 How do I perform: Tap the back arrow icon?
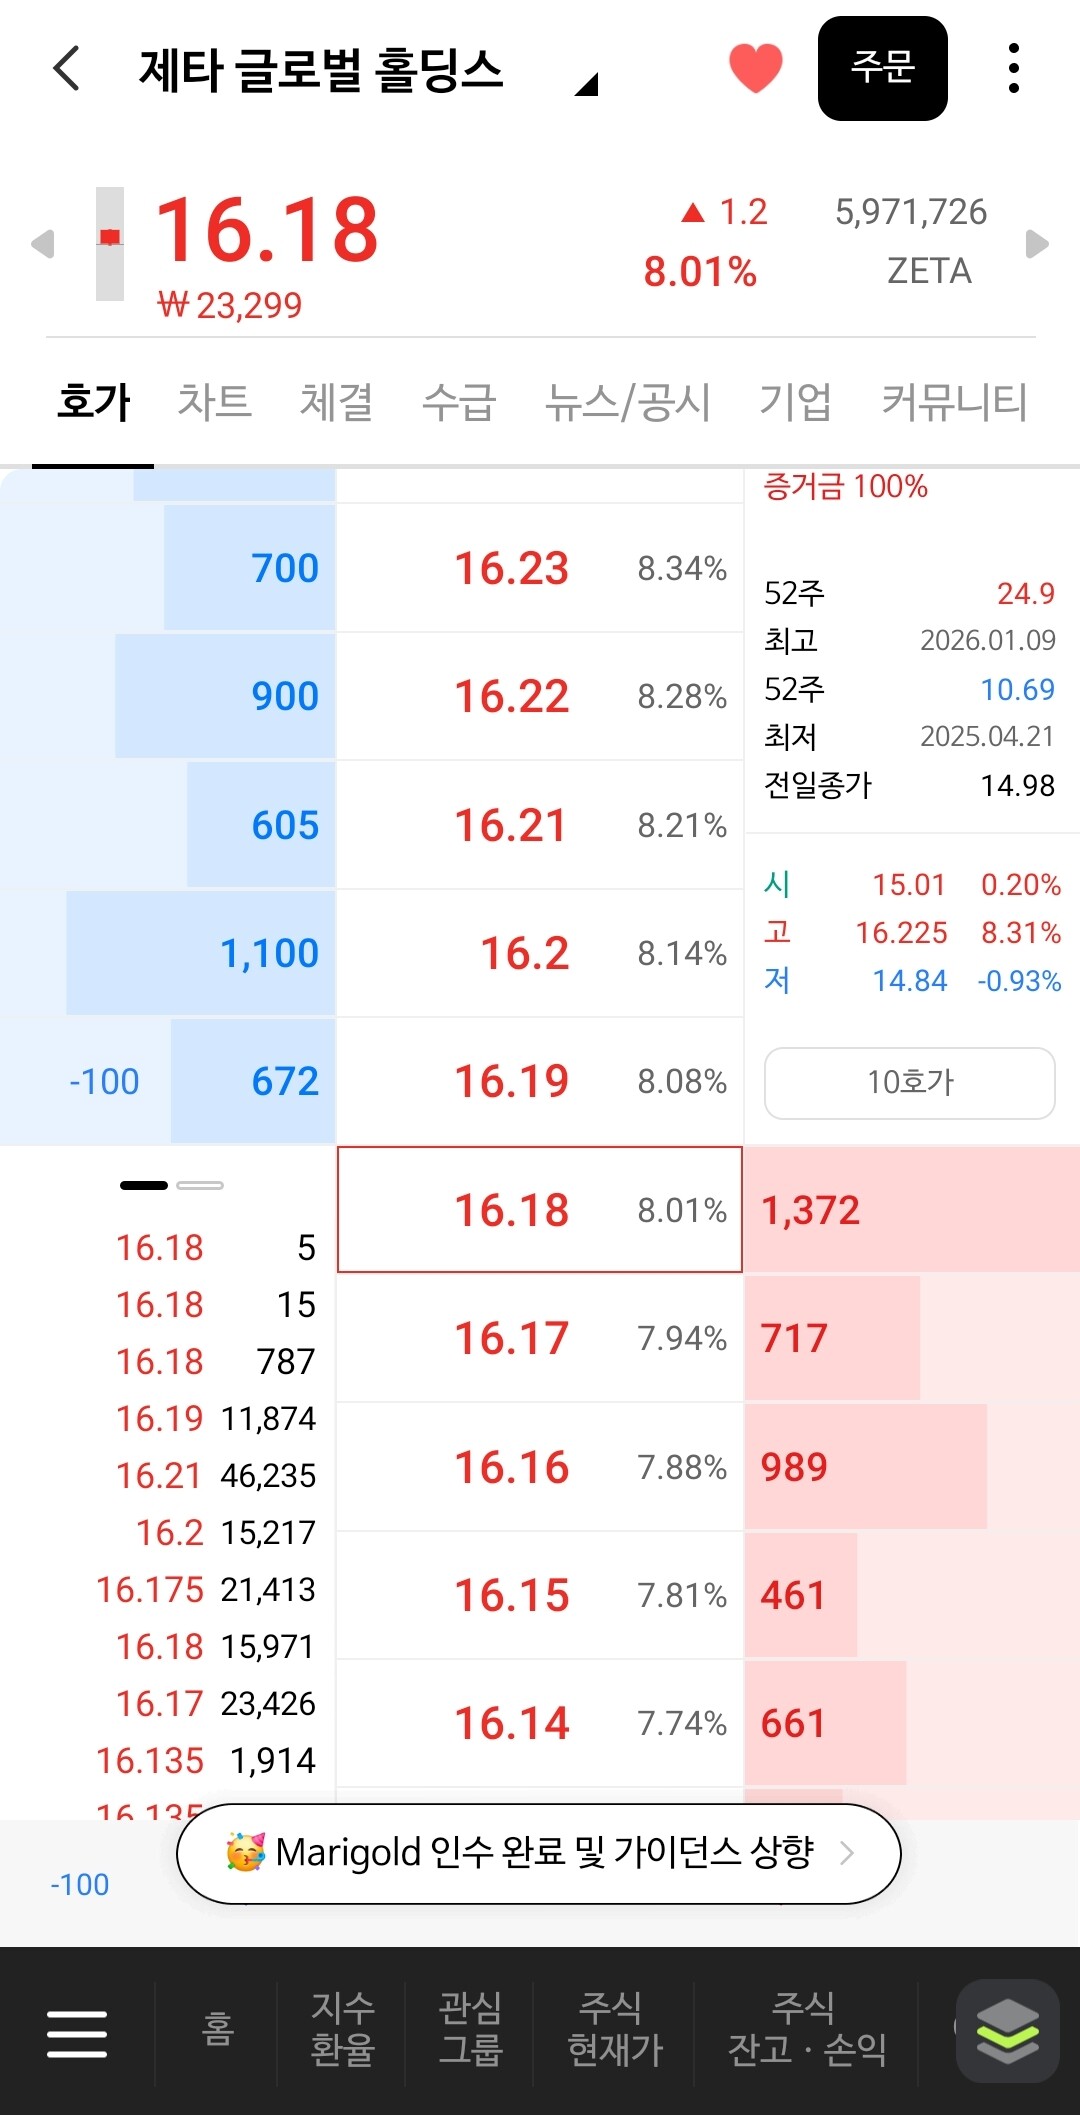[66, 69]
